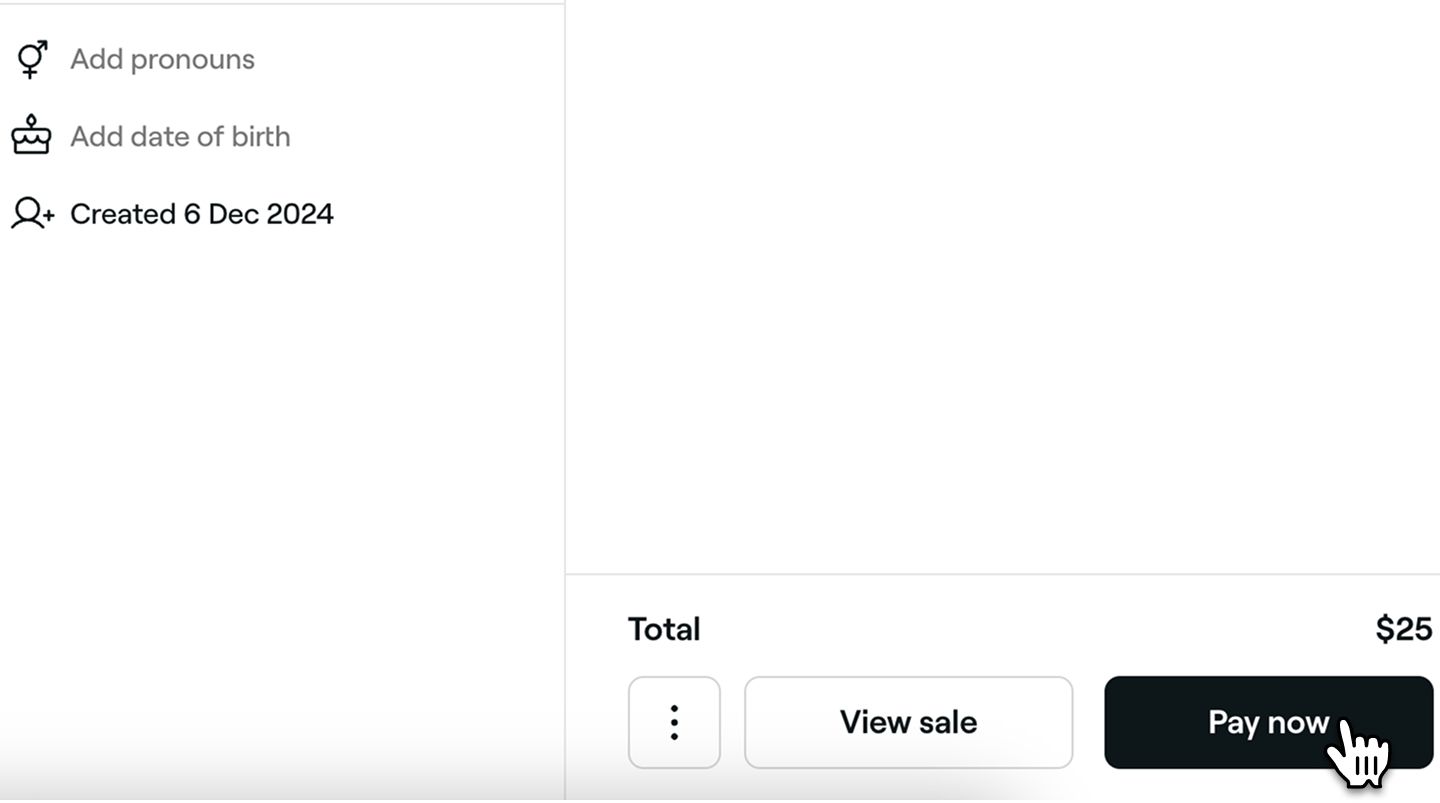The height and width of the screenshot is (803, 1440).
Task: Click the 'Total' label
Action: [x=664, y=629]
